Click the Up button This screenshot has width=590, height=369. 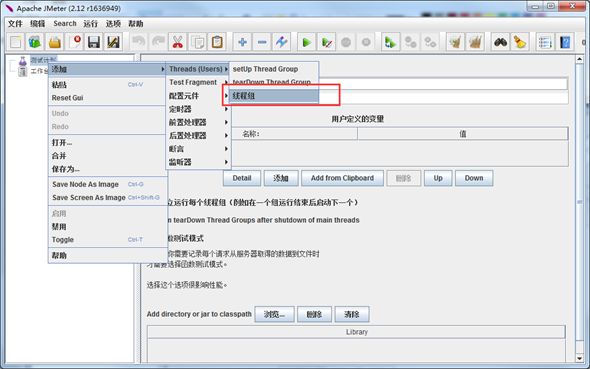point(438,178)
